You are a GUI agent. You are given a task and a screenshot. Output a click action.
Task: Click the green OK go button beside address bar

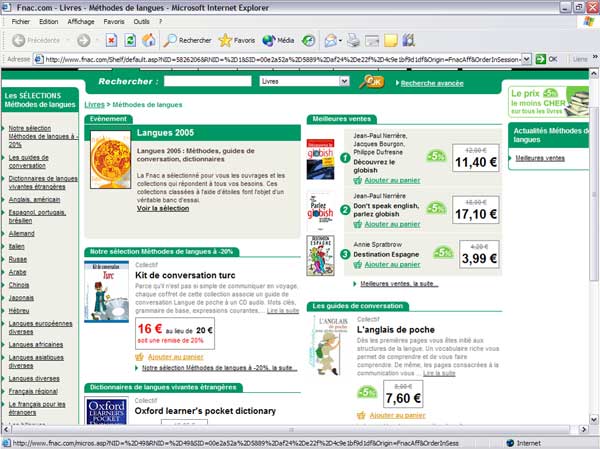547,59
